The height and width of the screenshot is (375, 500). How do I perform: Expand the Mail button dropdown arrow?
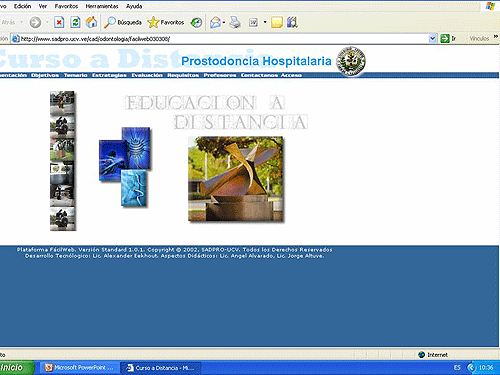coord(224,23)
